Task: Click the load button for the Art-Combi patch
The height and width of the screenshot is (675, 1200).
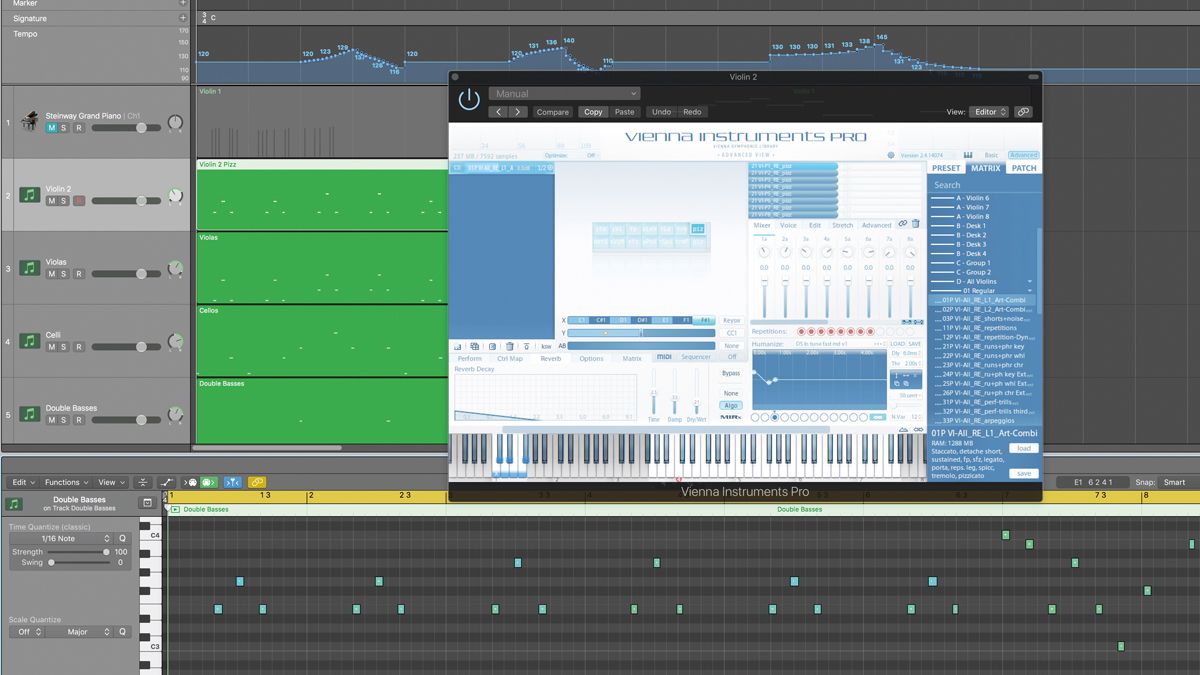Action: point(1022,449)
